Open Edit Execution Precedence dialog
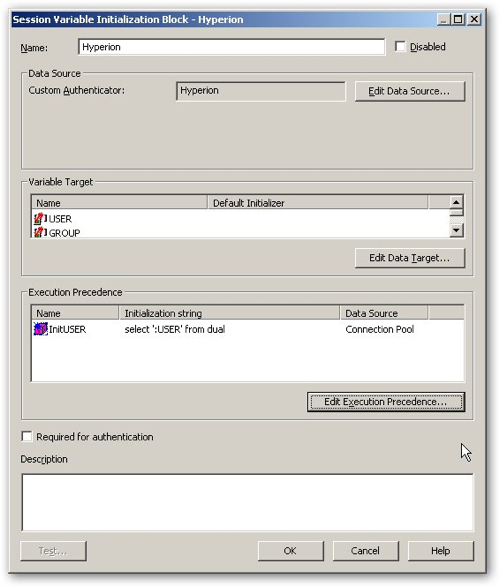The width and height of the screenshot is (500, 587). tap(386, 402)
